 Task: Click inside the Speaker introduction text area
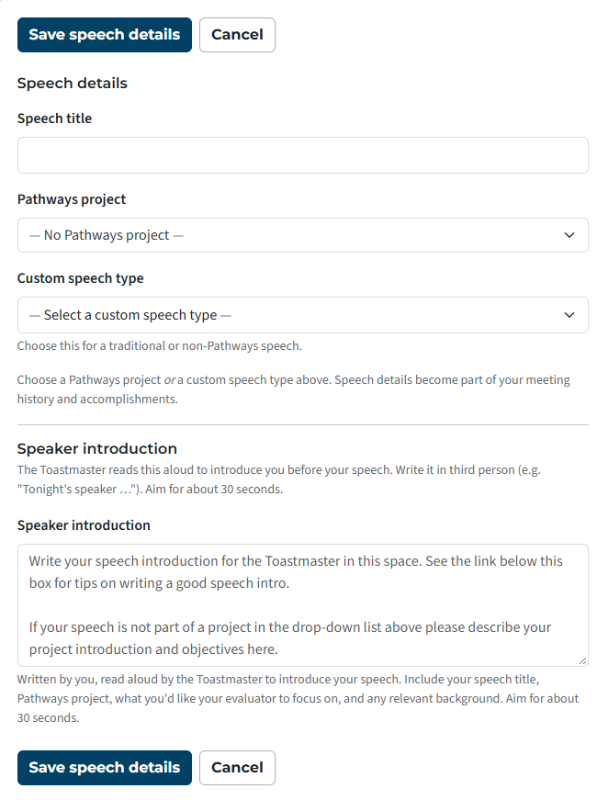303,605
